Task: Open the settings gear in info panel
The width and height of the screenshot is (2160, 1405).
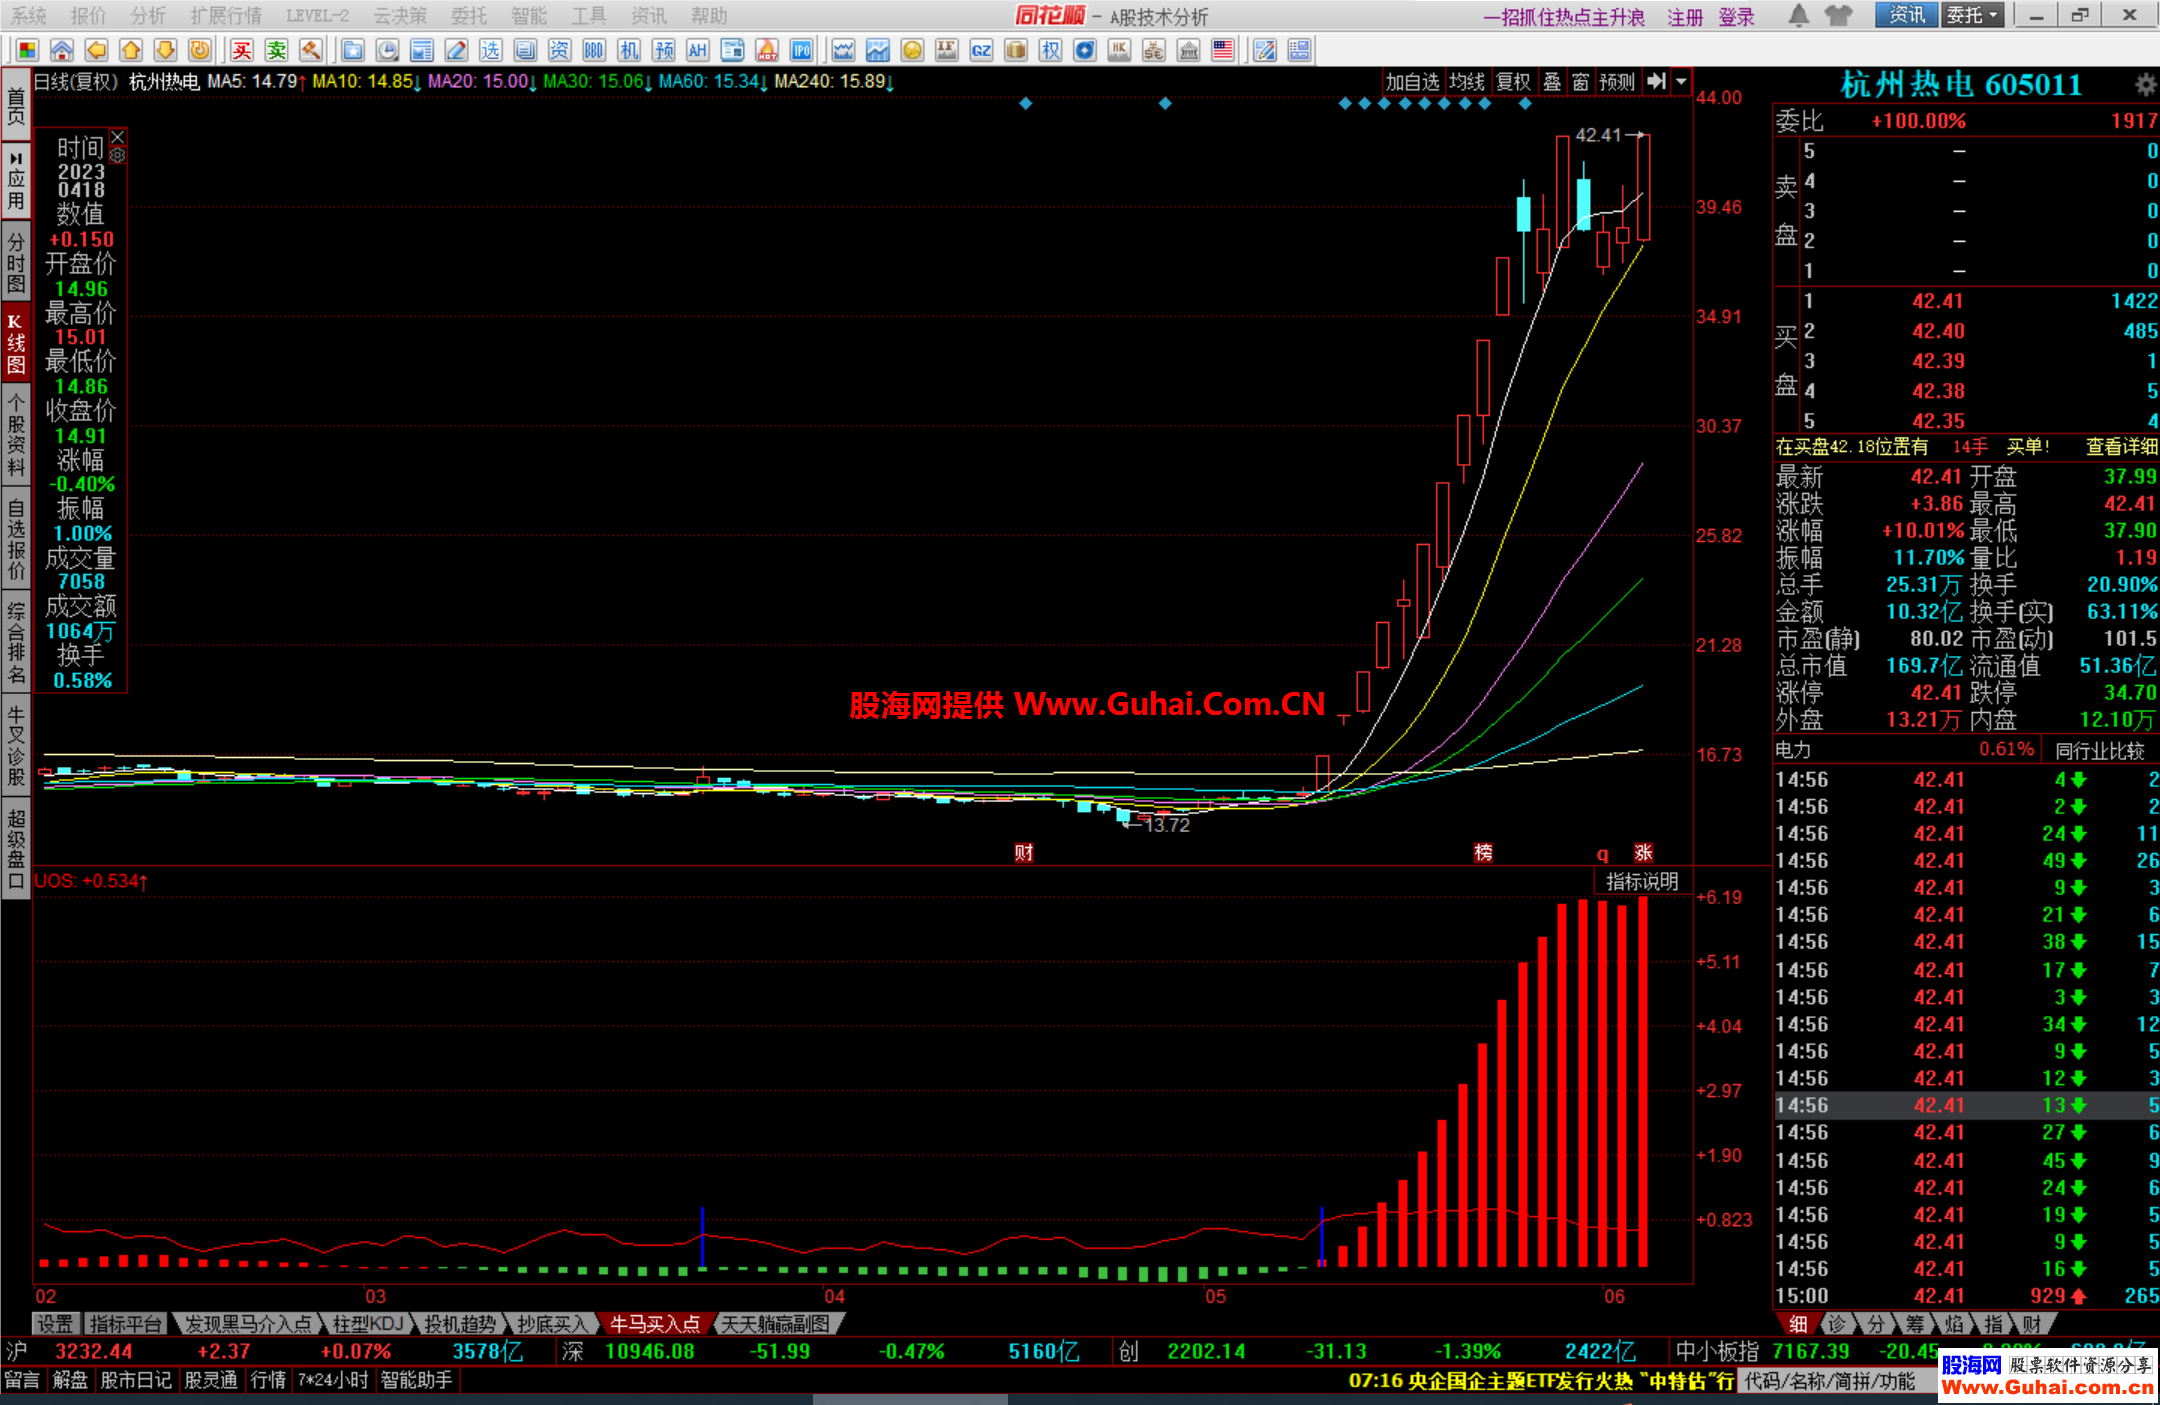Action: (118, 156)
